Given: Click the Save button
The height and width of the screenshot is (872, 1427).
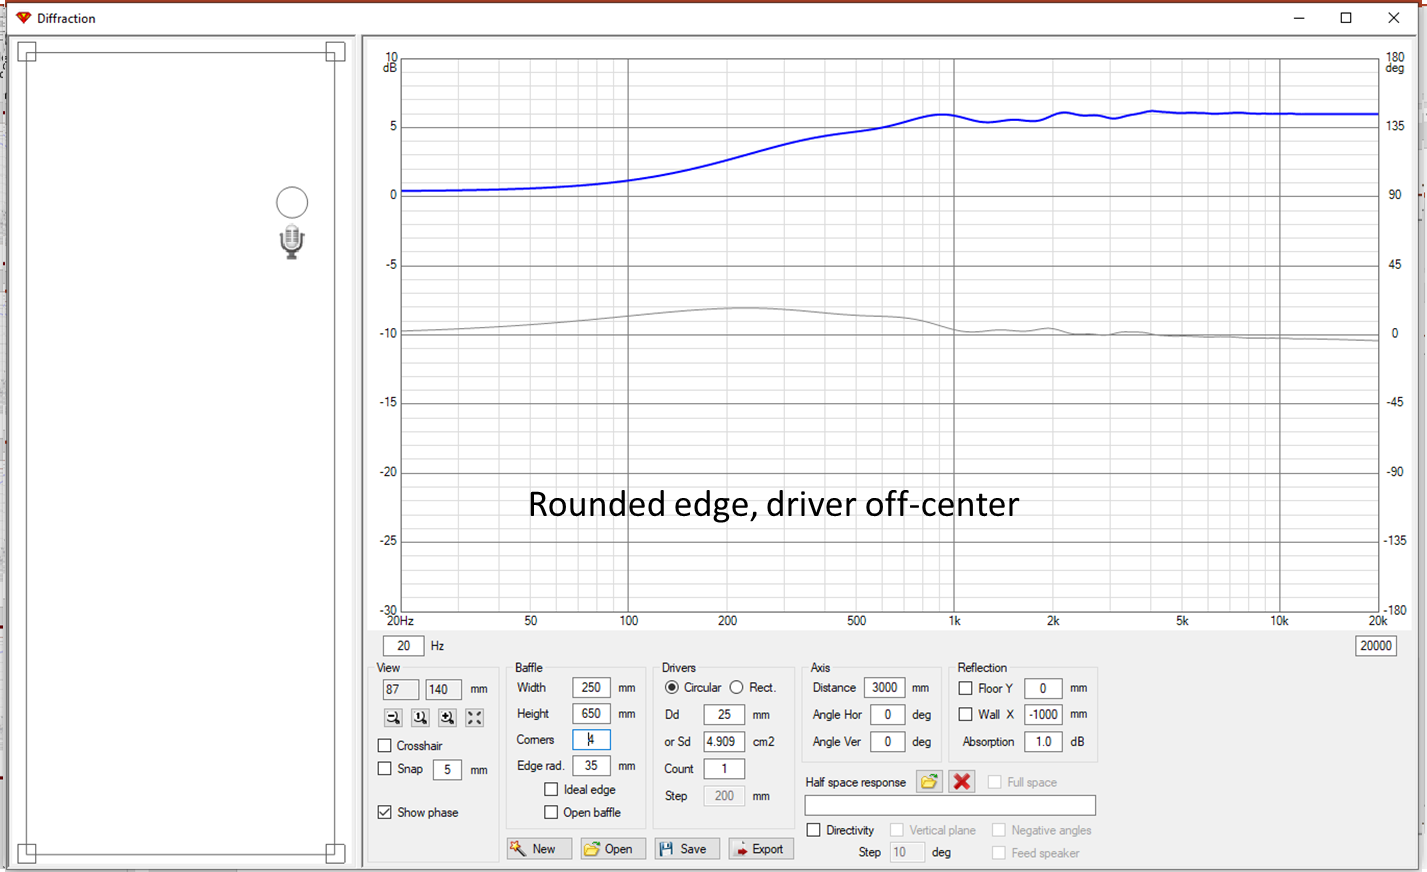Looking at the screenshot, I should pyautogui.click(x=687, y=849).
